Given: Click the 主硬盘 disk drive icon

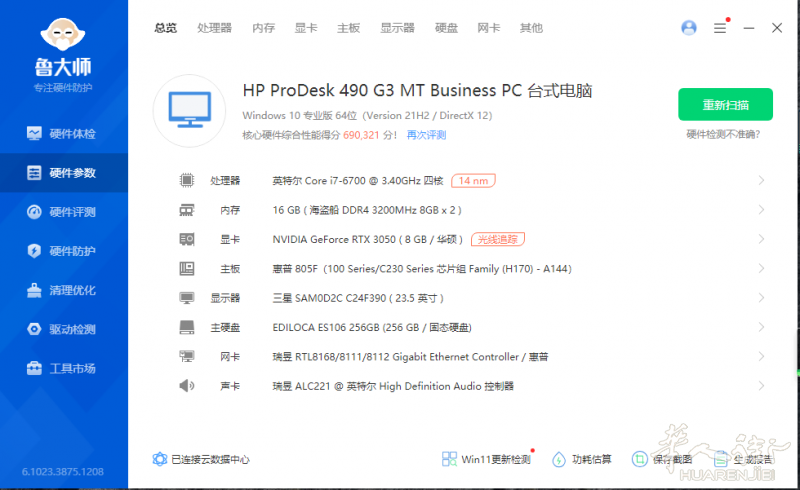Looking at the screenshot, I should pos(187,327).
